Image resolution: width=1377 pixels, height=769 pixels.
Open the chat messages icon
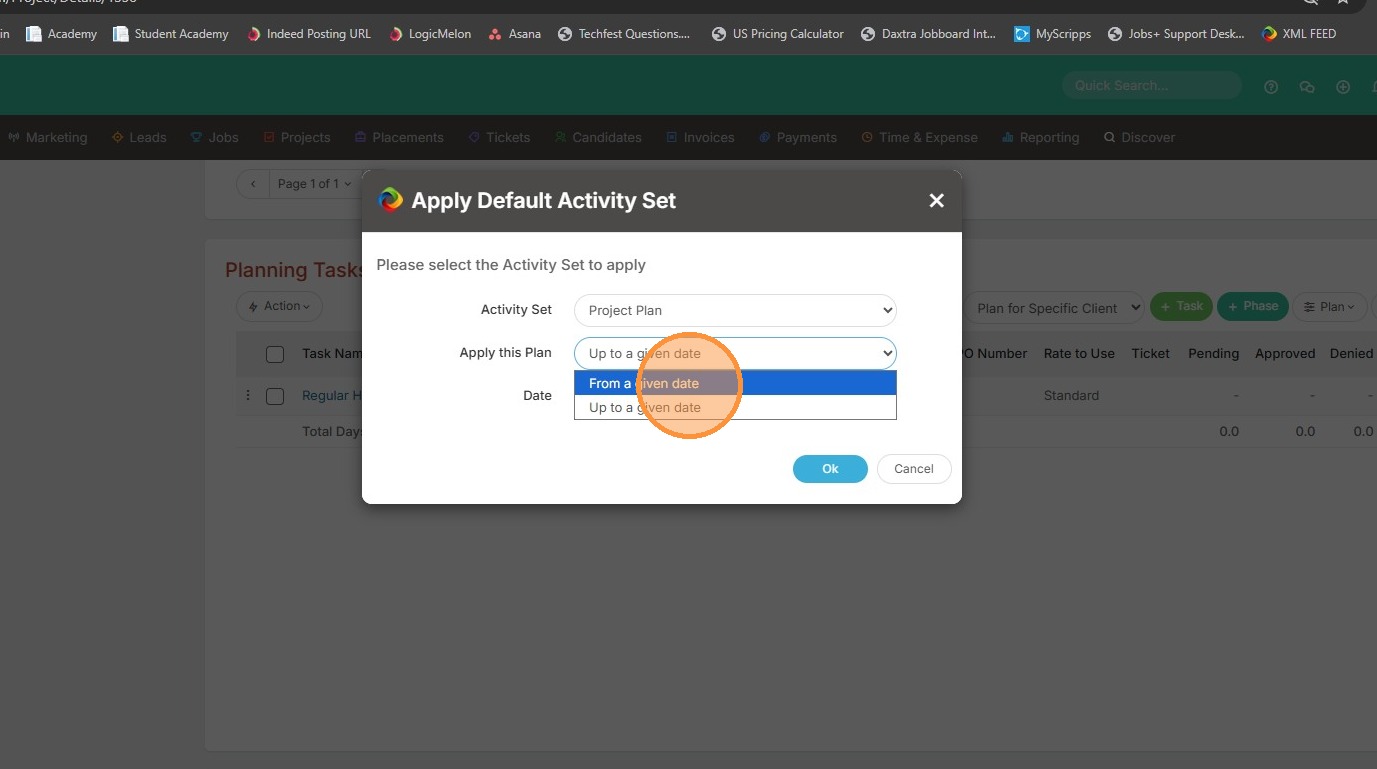1307,87
